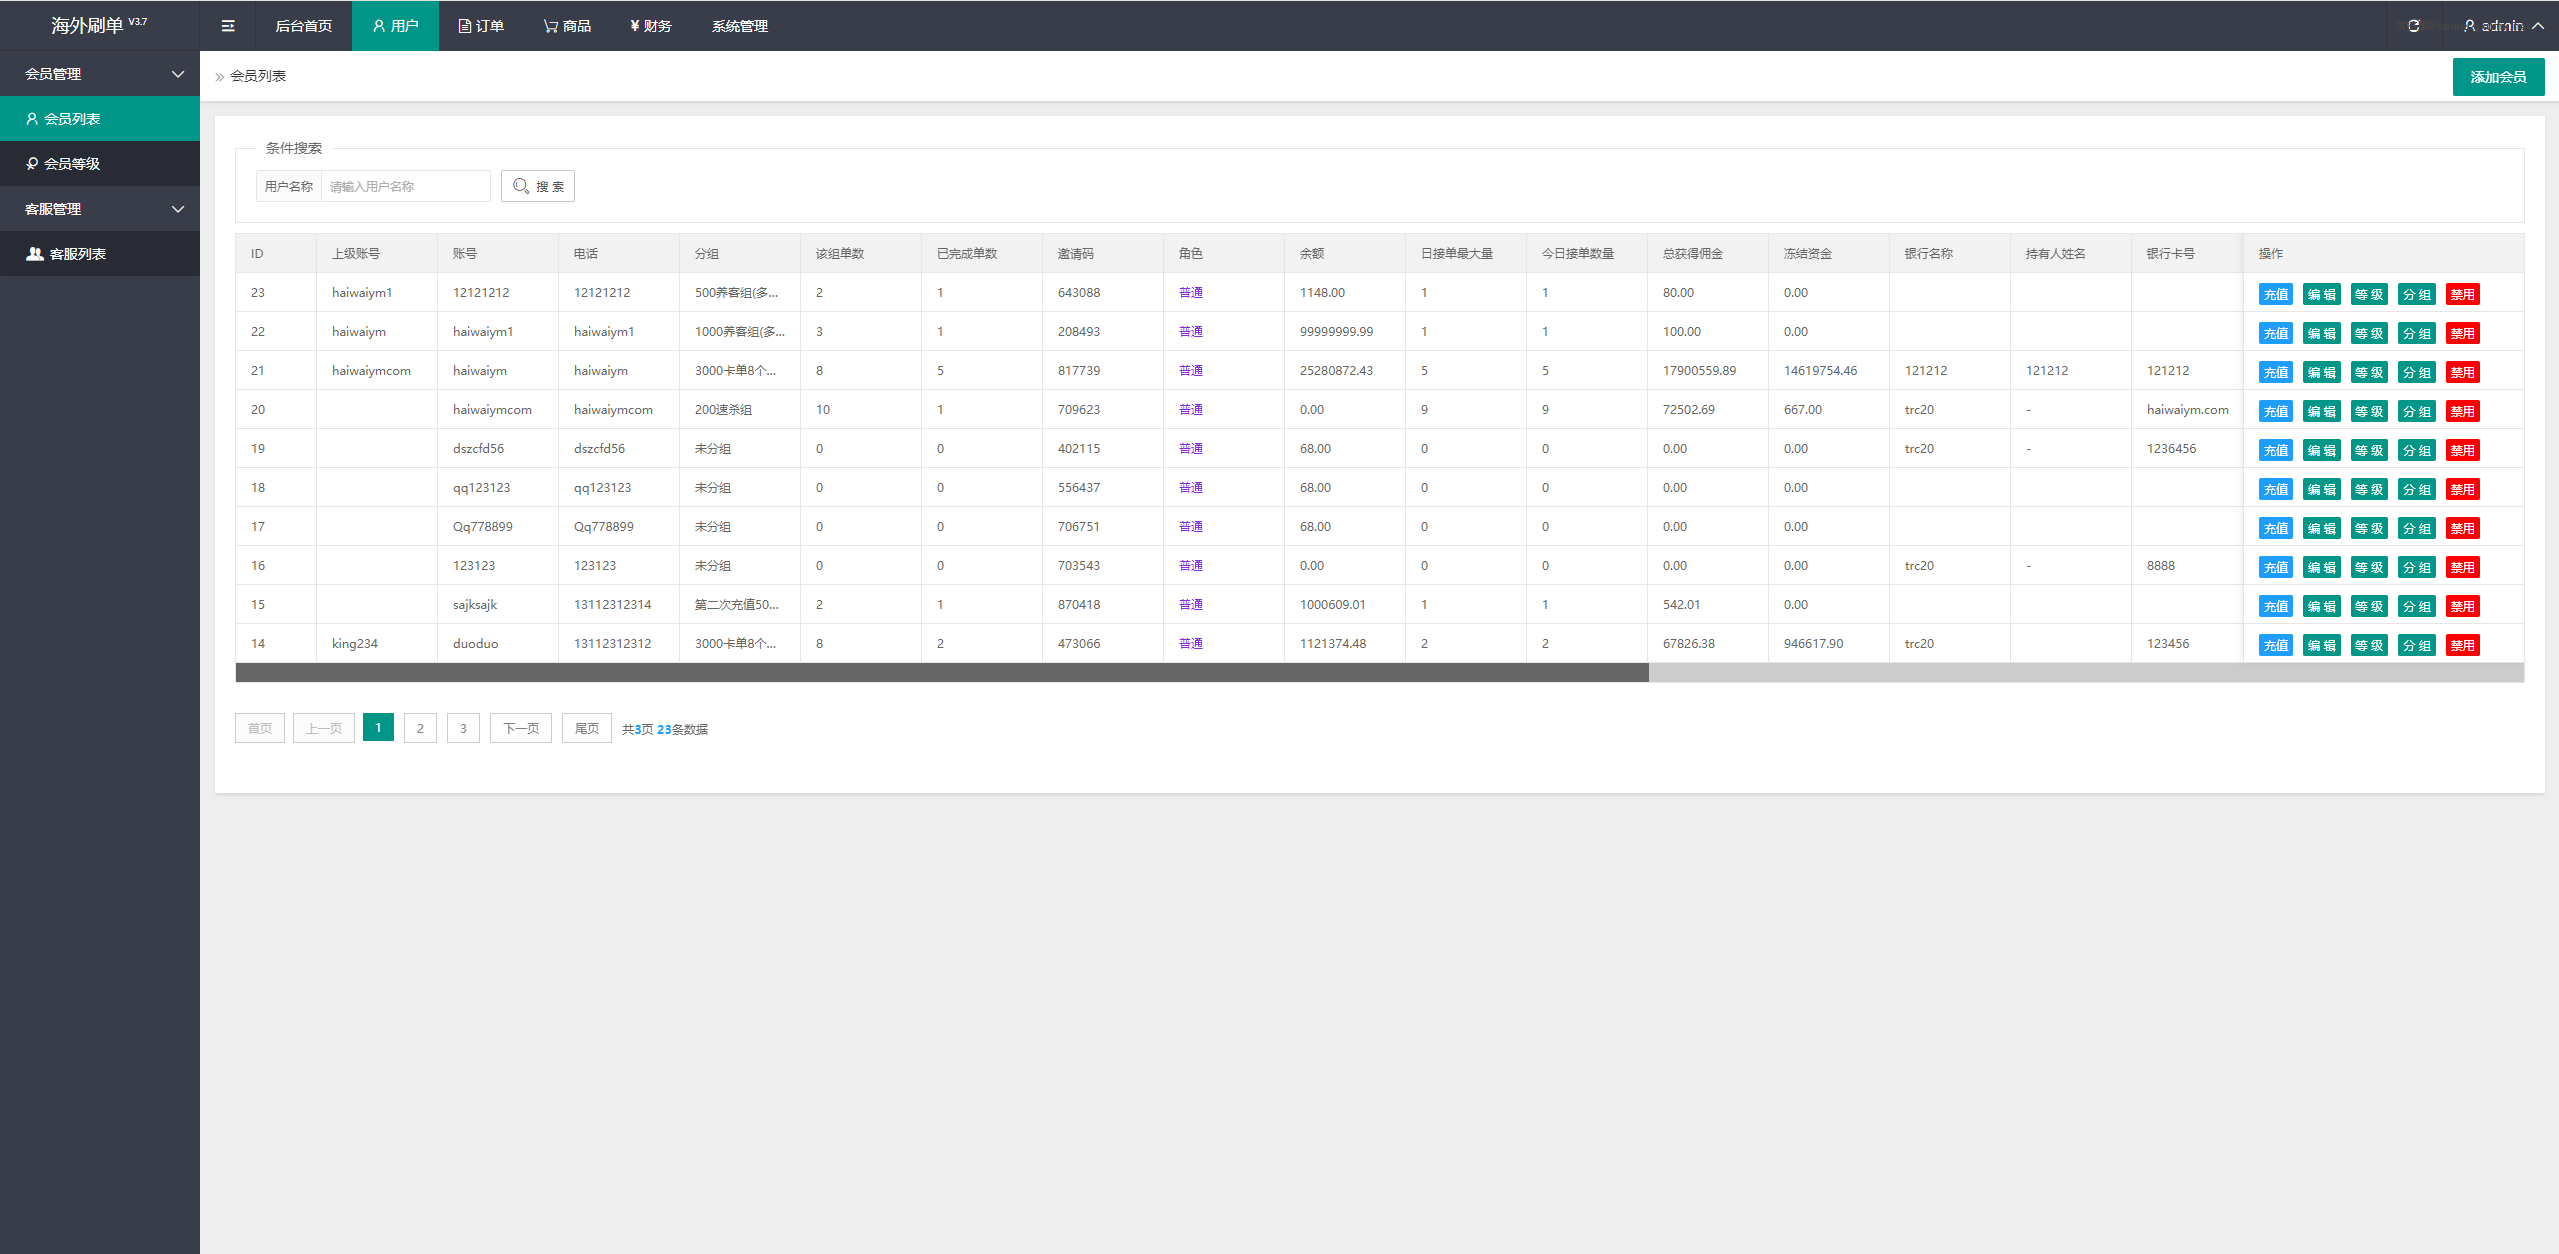Open 会员列表 in the sidebar
2559x1254 pixels.
(x=72, y=119)
